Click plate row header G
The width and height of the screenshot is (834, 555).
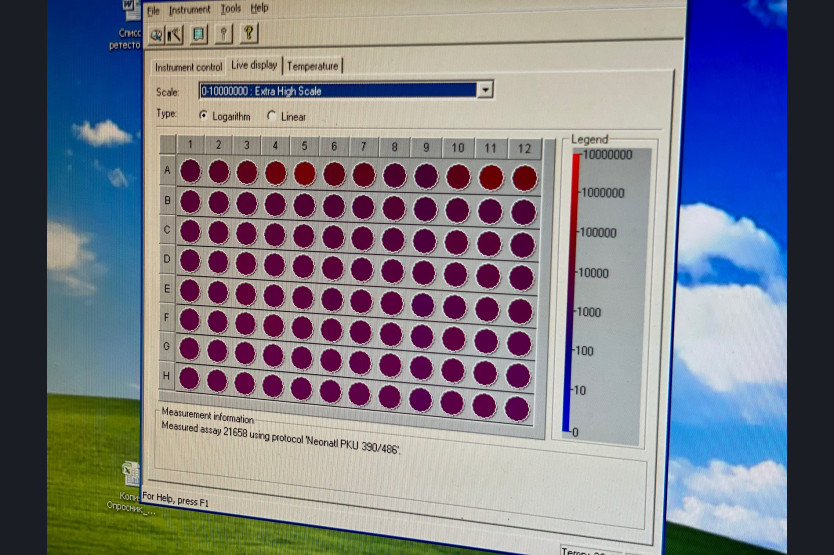[166, 346]
